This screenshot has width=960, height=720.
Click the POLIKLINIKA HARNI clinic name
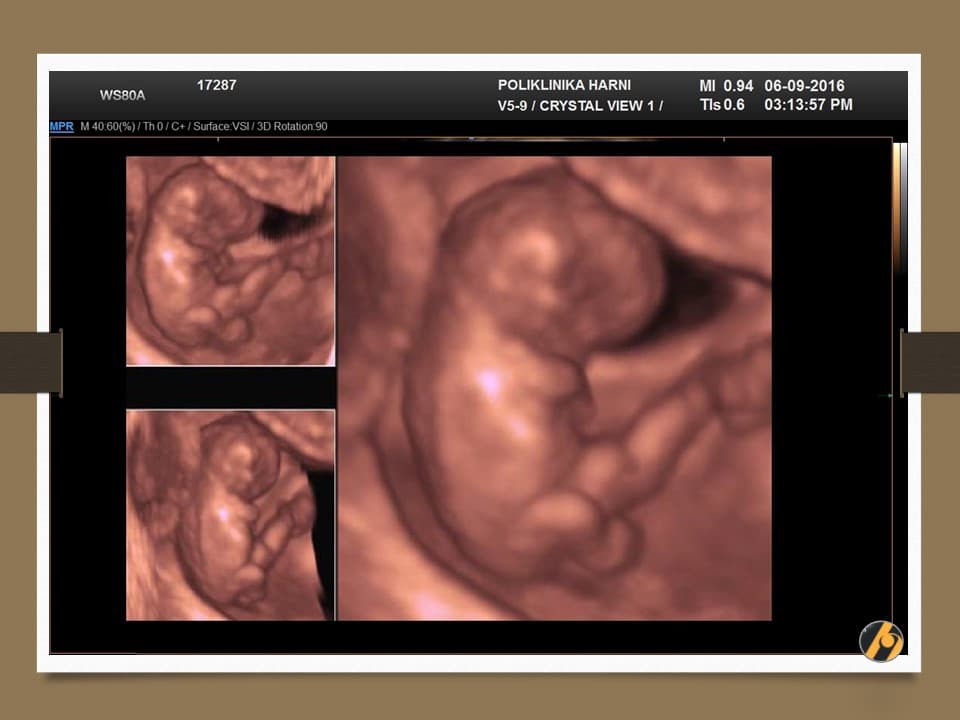click(564, 85)
